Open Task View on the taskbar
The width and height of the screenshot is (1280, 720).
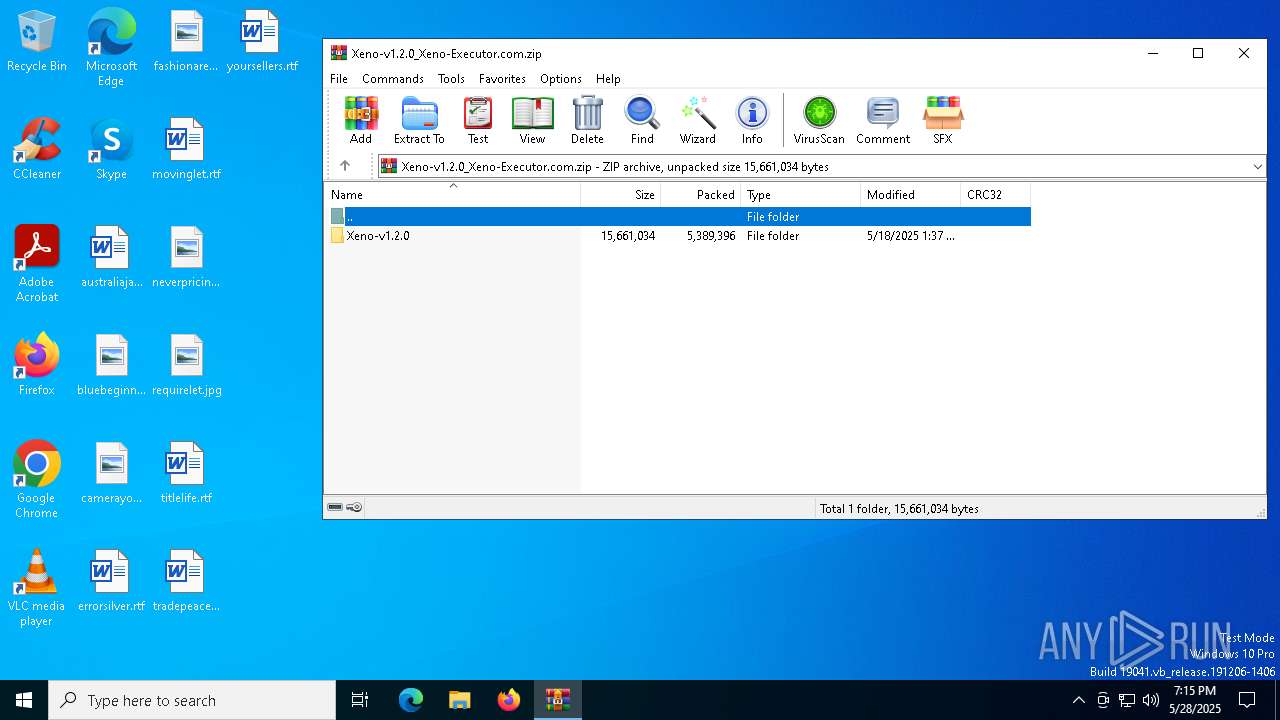point(360,700)
